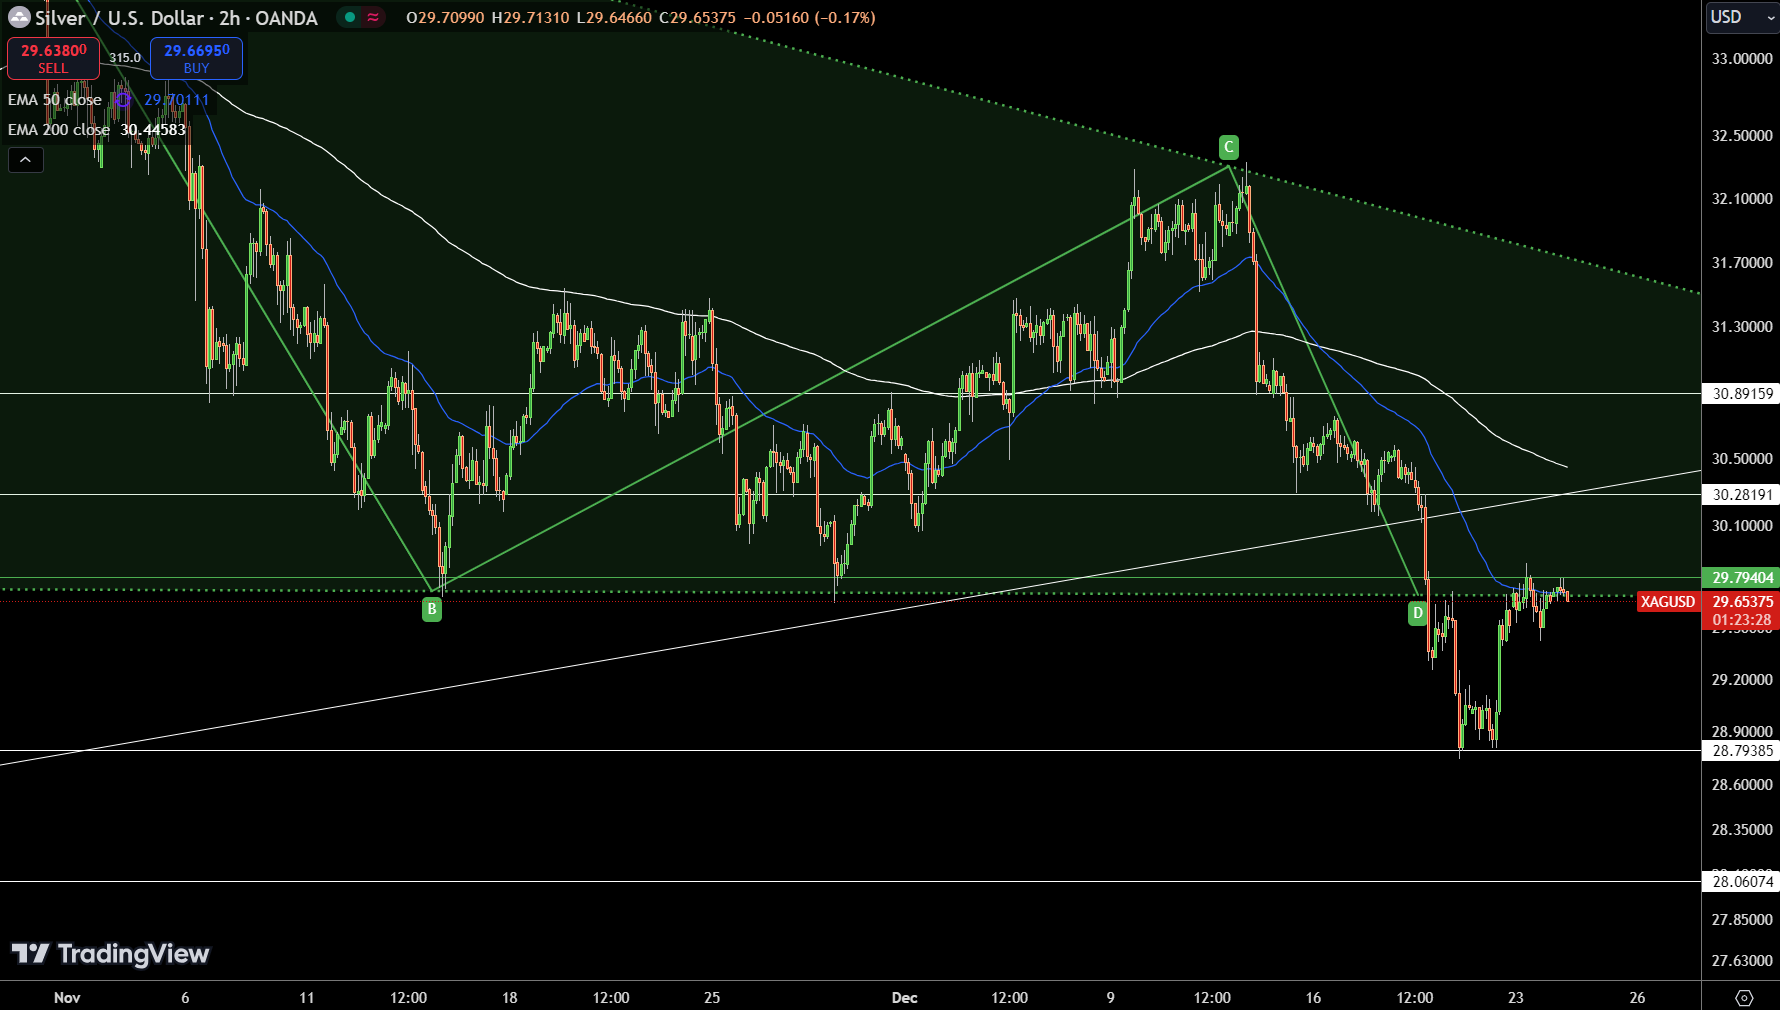Click date 9 on time axis
Image resolution: width=1780 pixels, height=1010 pixels.
(x=1111, y=998)
